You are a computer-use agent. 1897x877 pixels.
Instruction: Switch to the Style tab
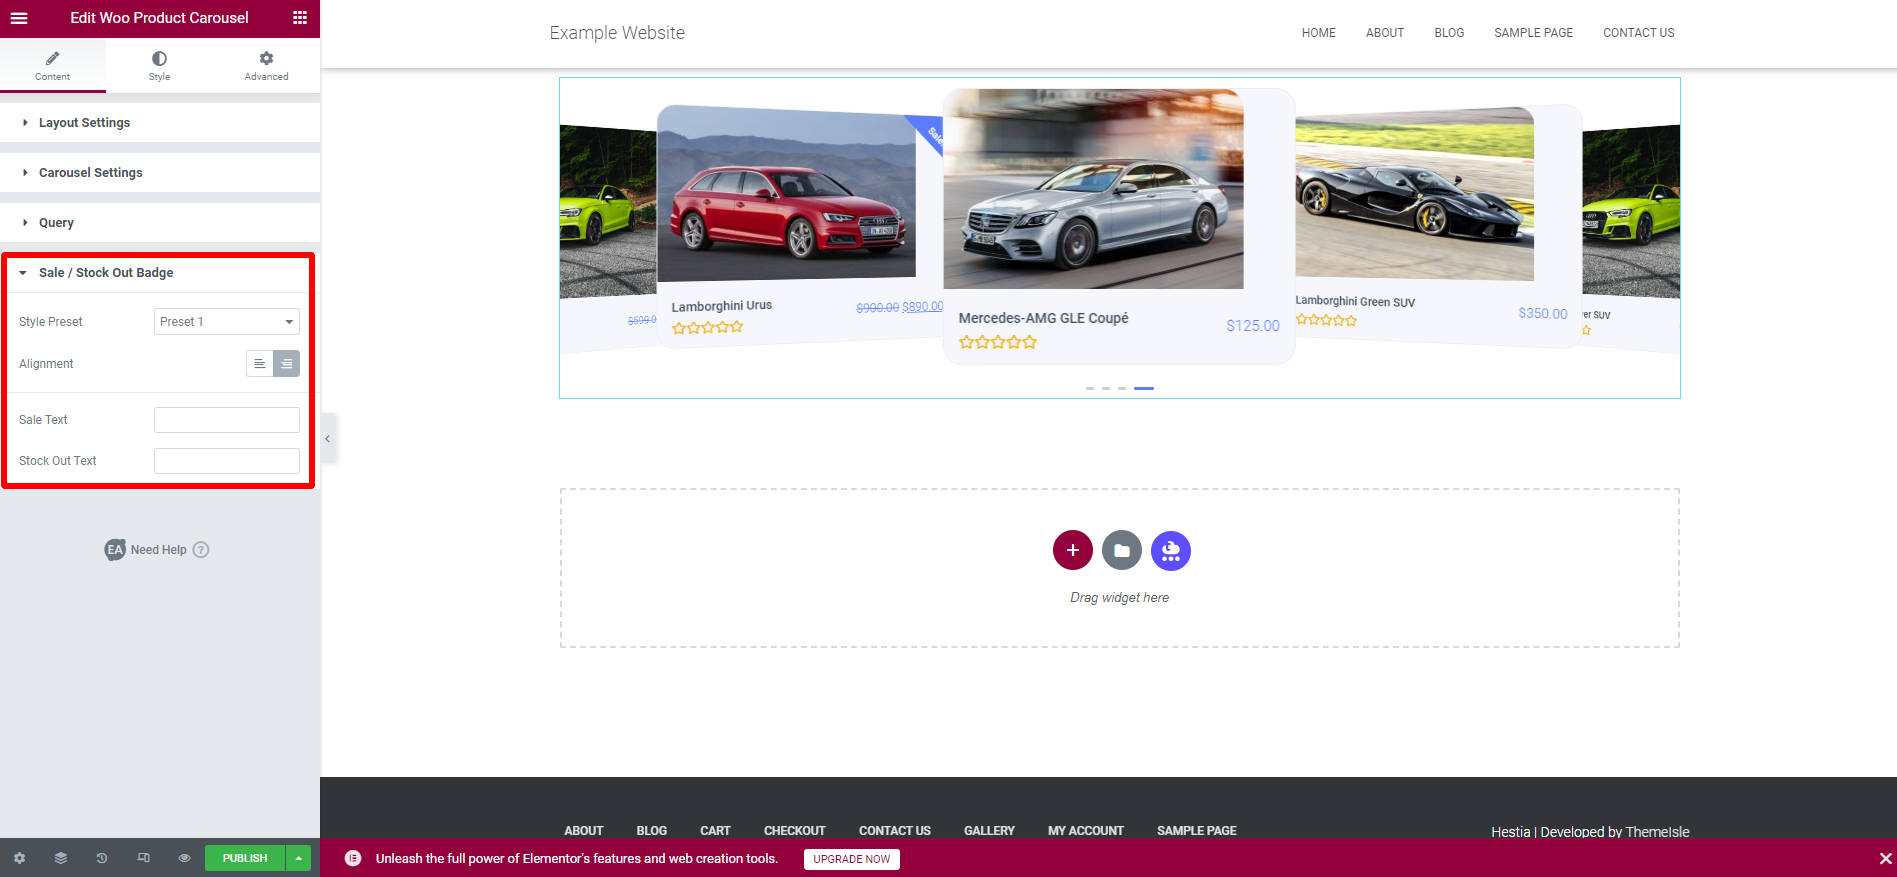tap(159, 65)
